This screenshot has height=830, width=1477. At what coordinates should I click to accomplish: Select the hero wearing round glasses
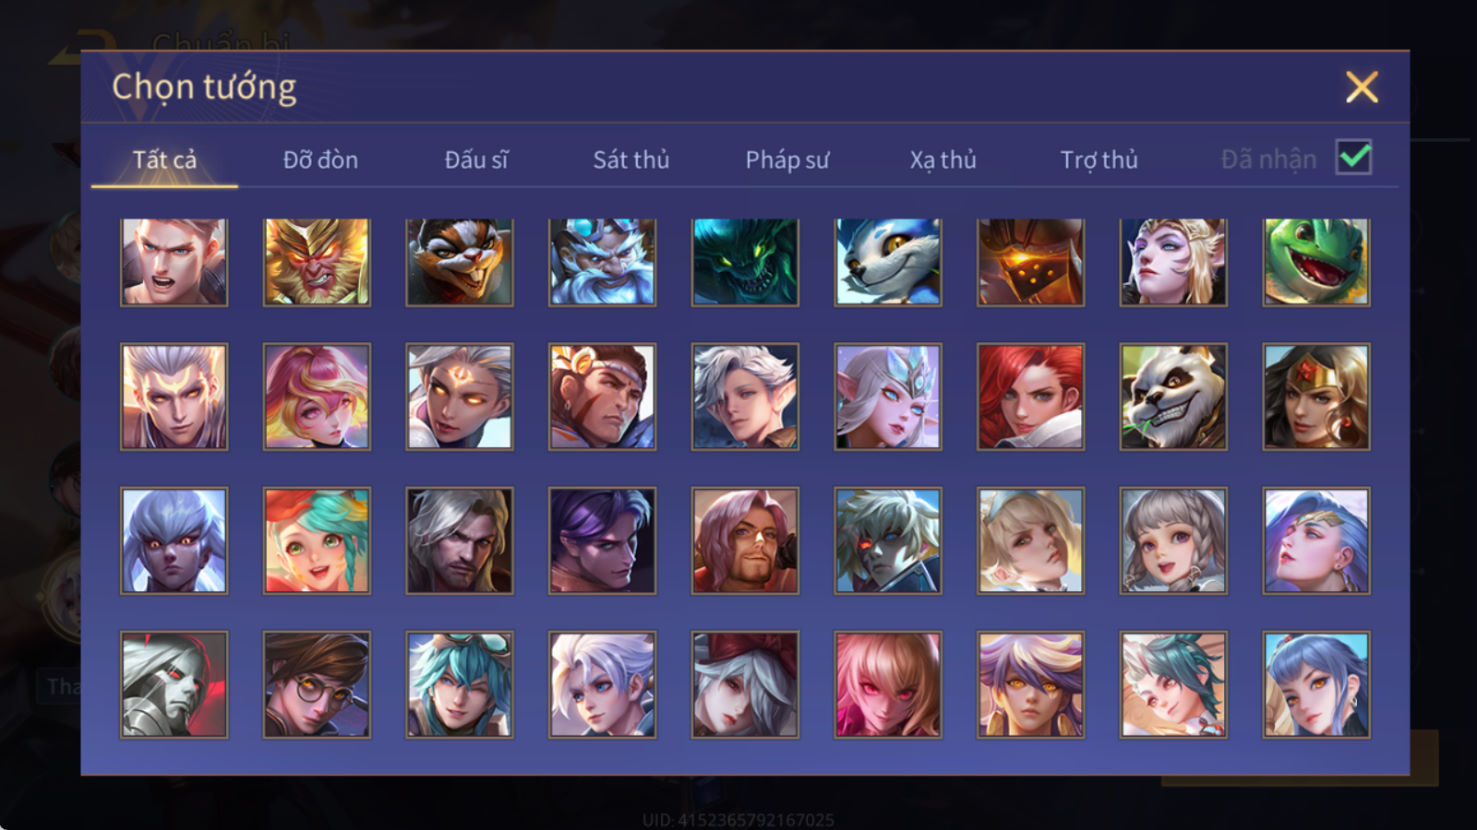(x=317, y=685)
